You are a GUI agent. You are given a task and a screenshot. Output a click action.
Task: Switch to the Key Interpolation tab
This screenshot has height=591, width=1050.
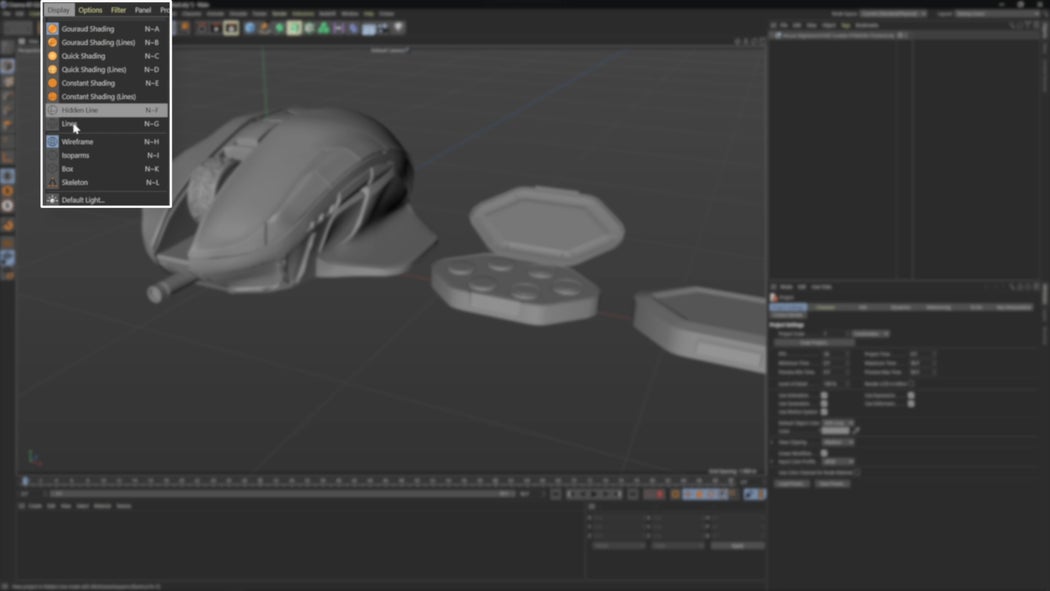1013,307
